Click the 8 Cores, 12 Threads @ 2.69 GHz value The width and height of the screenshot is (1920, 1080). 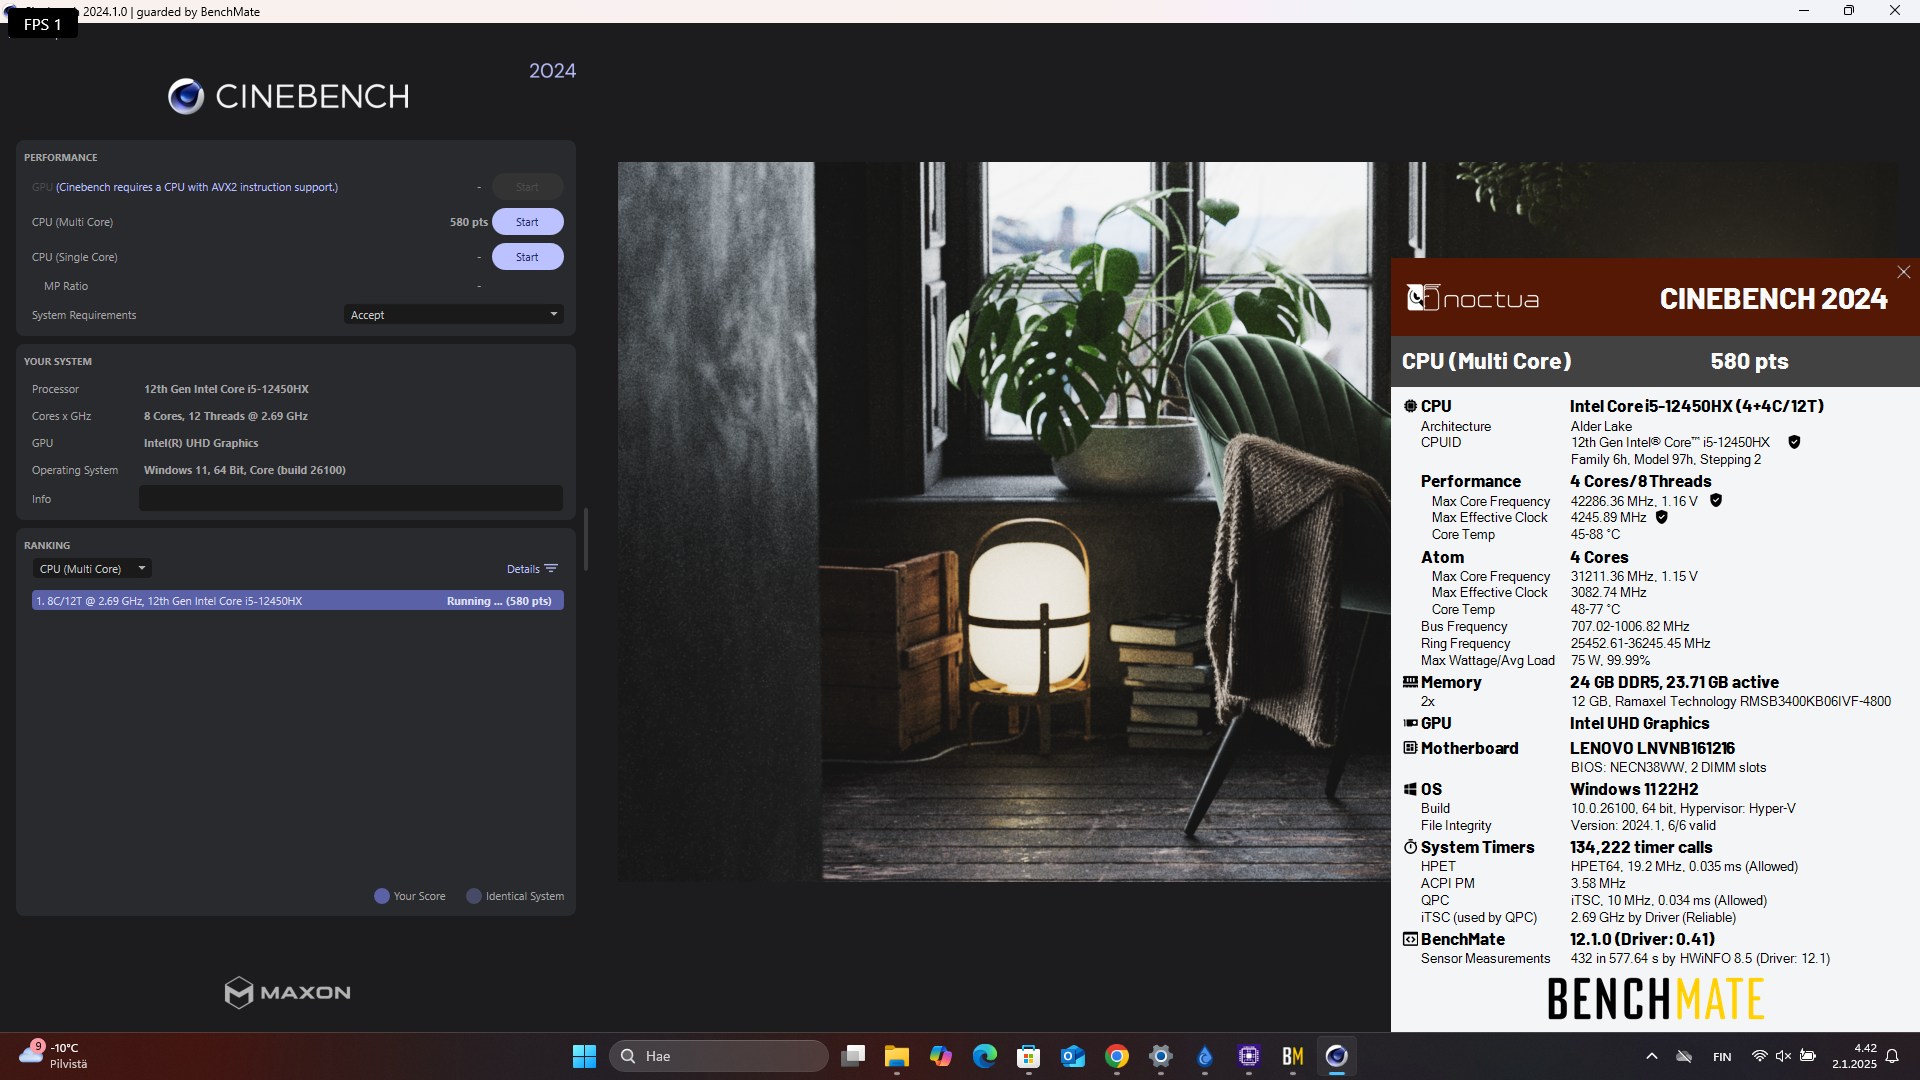(x=226, y=416)
